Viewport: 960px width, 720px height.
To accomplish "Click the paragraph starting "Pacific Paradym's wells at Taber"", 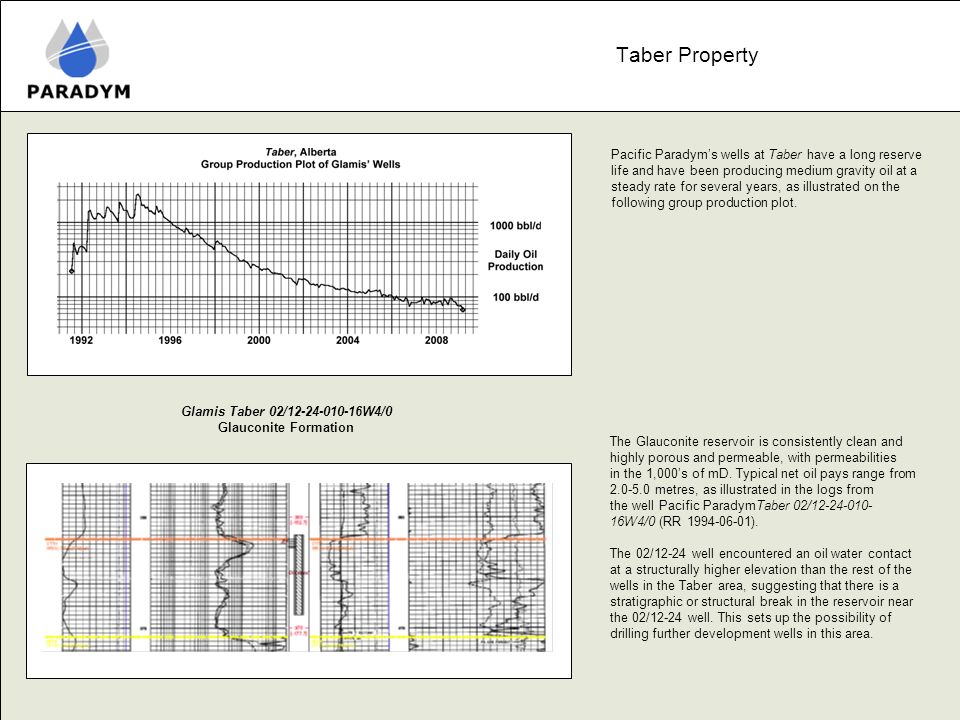I will [x=766, y=178].
